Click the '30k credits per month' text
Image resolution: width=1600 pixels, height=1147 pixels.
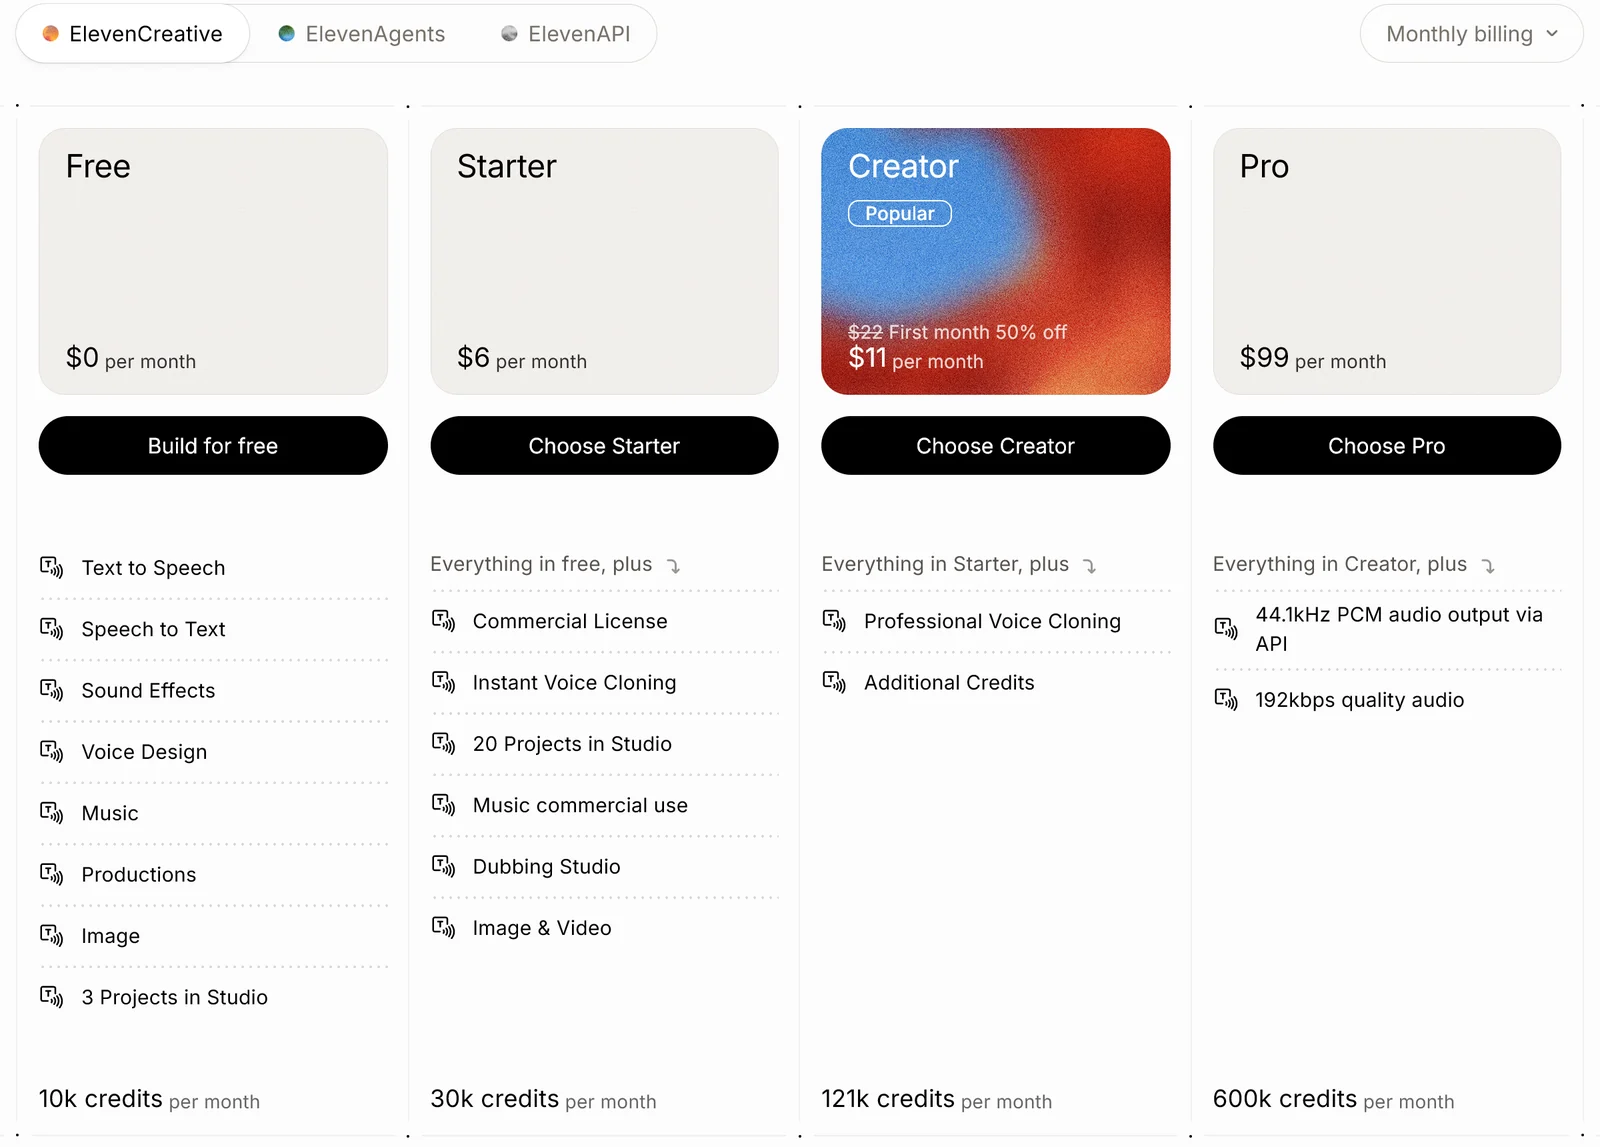click(543, 1100)
